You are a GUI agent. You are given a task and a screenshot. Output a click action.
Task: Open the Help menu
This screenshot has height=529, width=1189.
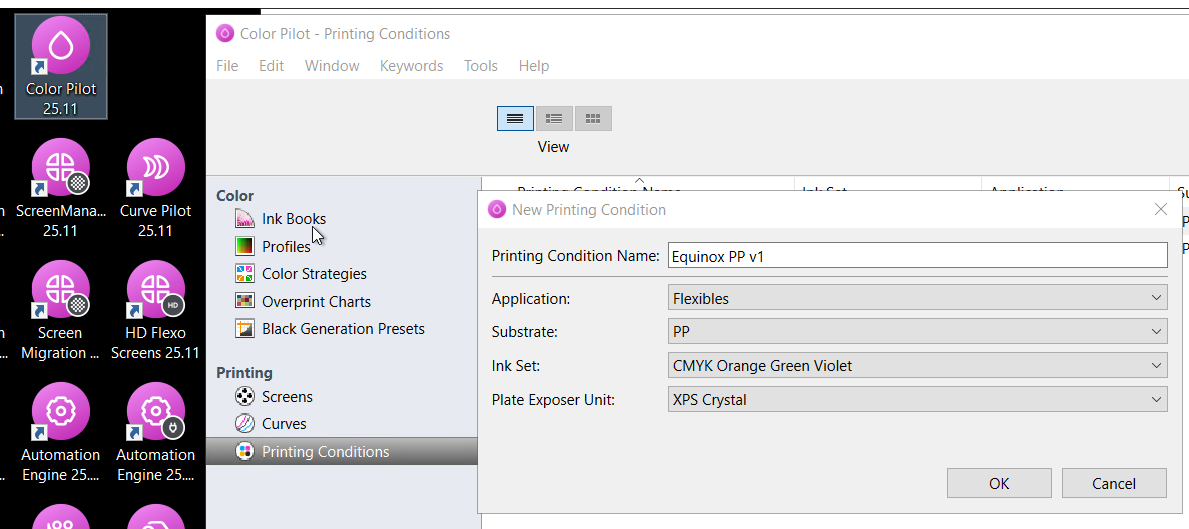534,66
